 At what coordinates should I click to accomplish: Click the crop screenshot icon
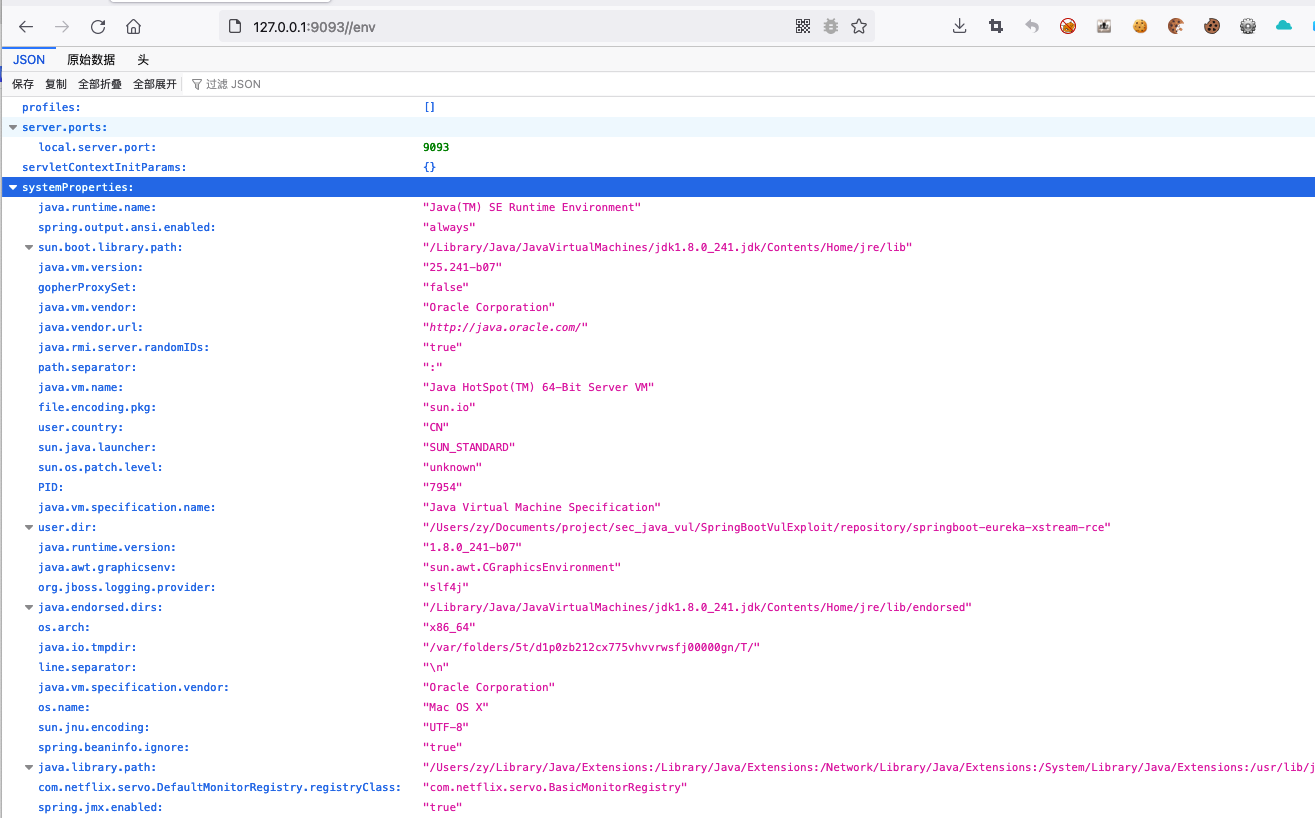[996, 26]
